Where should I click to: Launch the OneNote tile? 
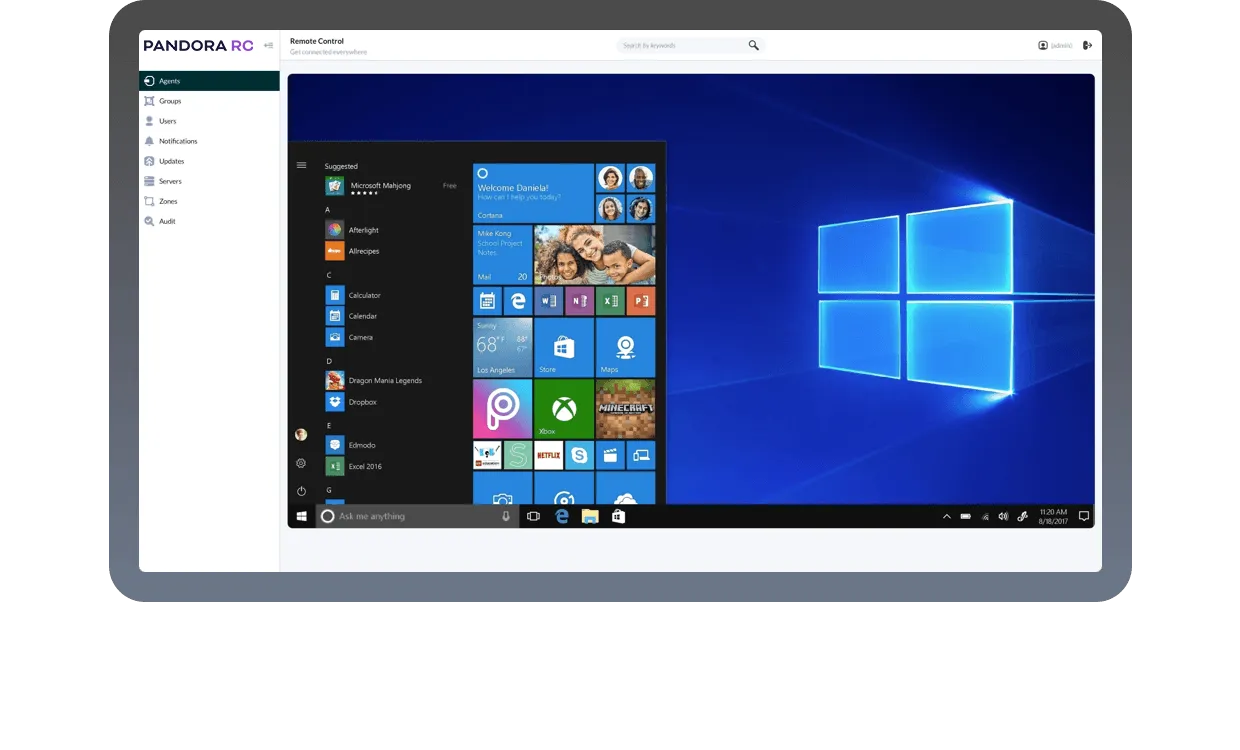[x=579, y=300]
